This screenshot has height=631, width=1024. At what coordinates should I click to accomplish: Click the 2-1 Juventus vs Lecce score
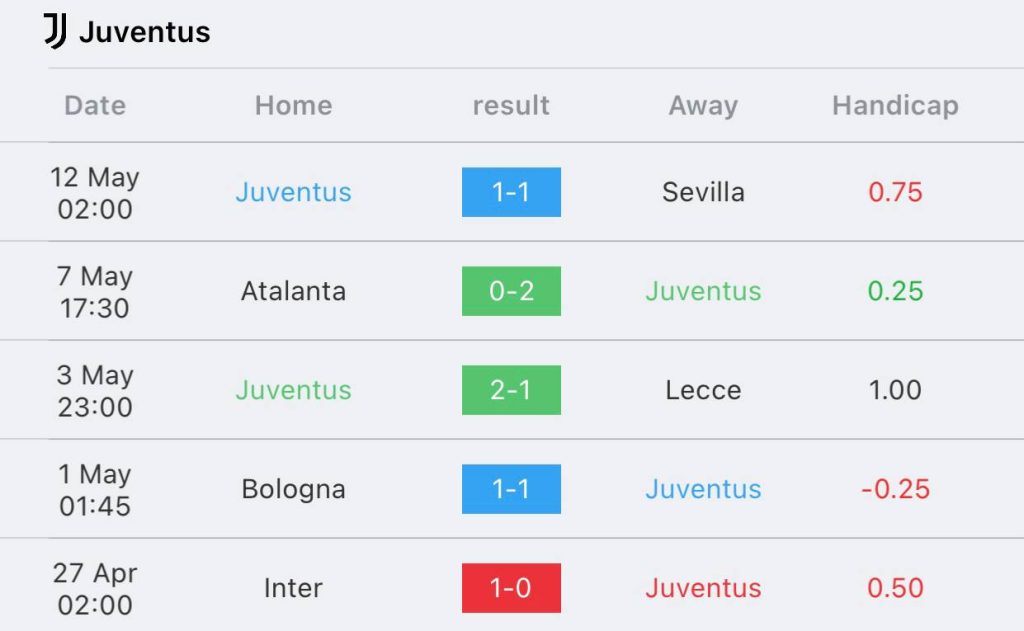[x=511, y=390]
